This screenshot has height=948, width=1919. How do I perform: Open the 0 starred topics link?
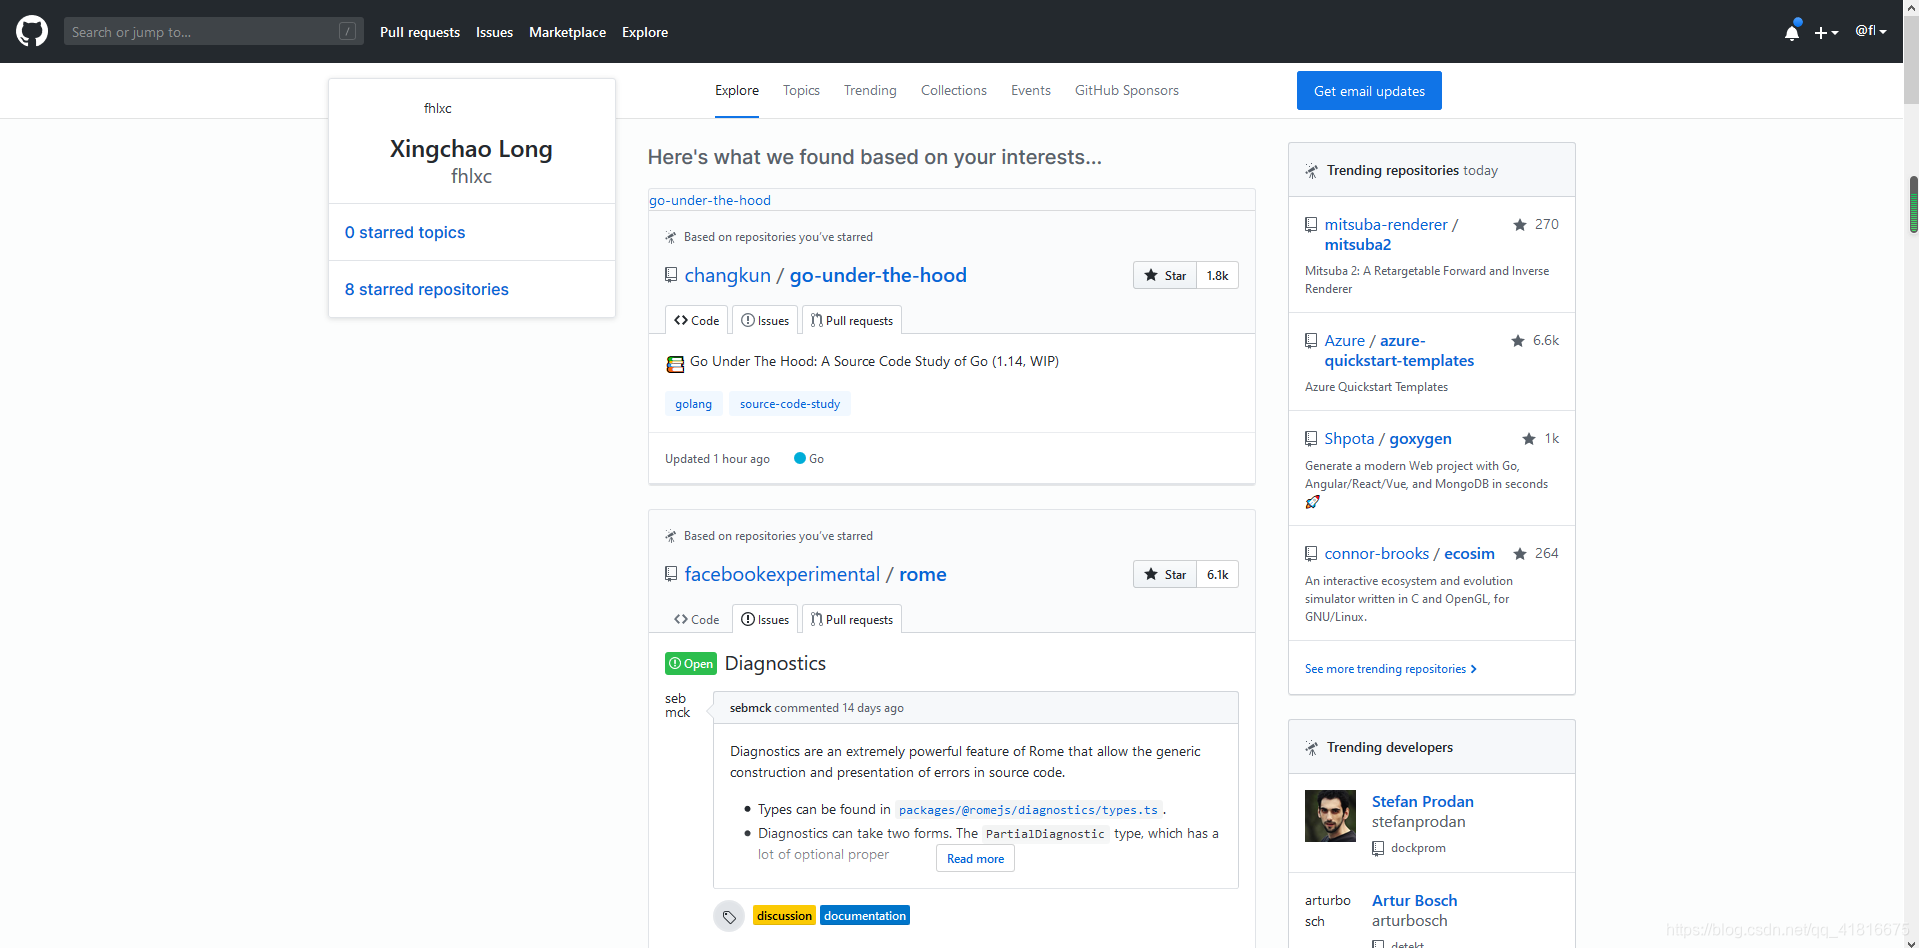[x=405, y=232]
